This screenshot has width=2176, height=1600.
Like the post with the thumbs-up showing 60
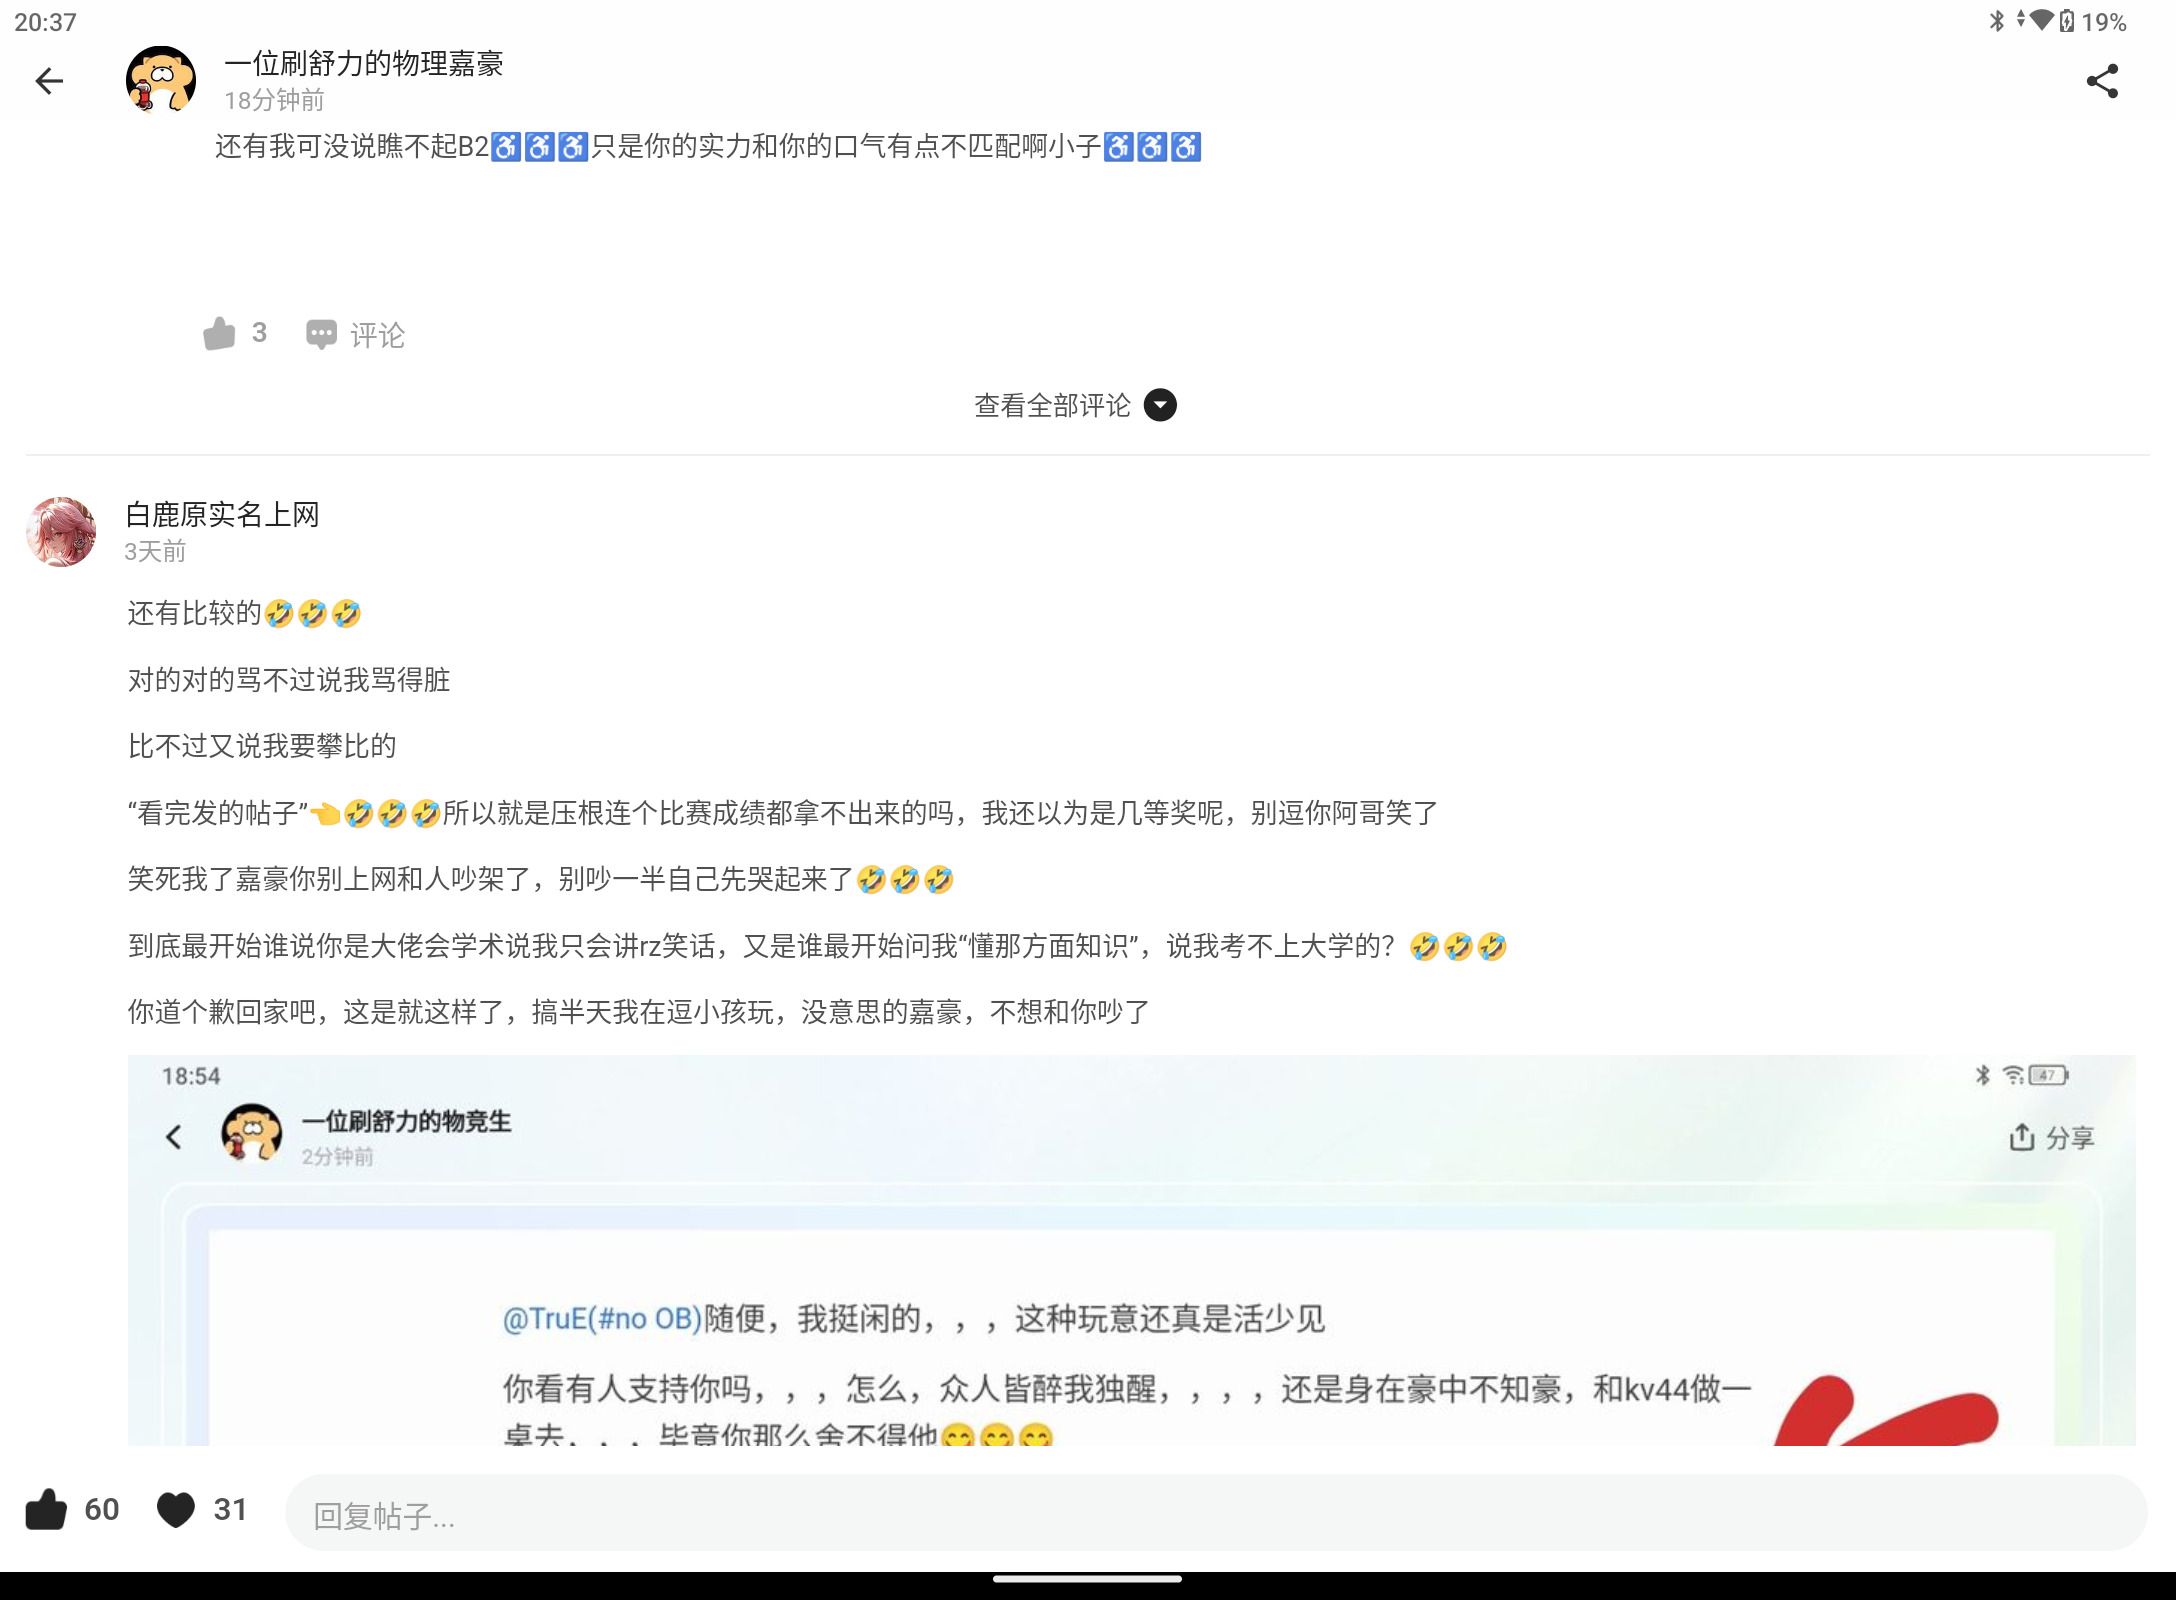(x=46, y=1509)
